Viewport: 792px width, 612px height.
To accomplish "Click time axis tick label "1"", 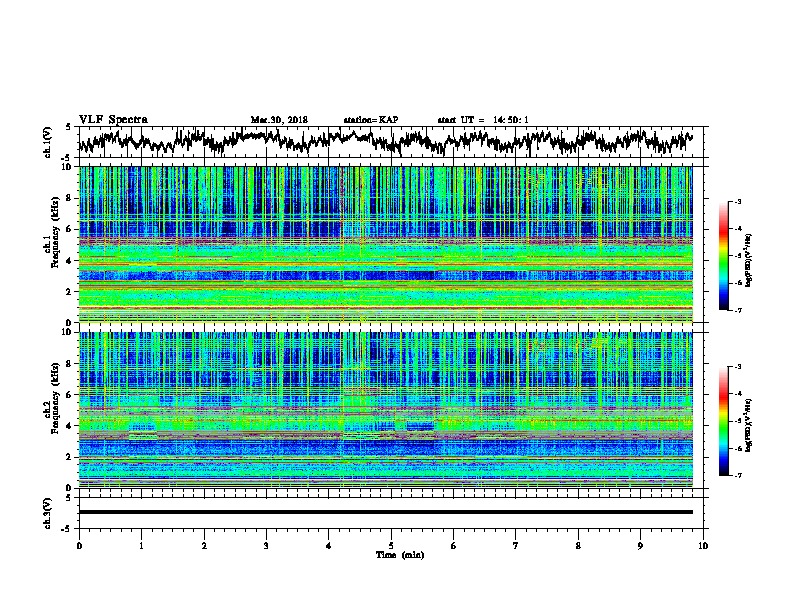I will click(x=141, y=546).
